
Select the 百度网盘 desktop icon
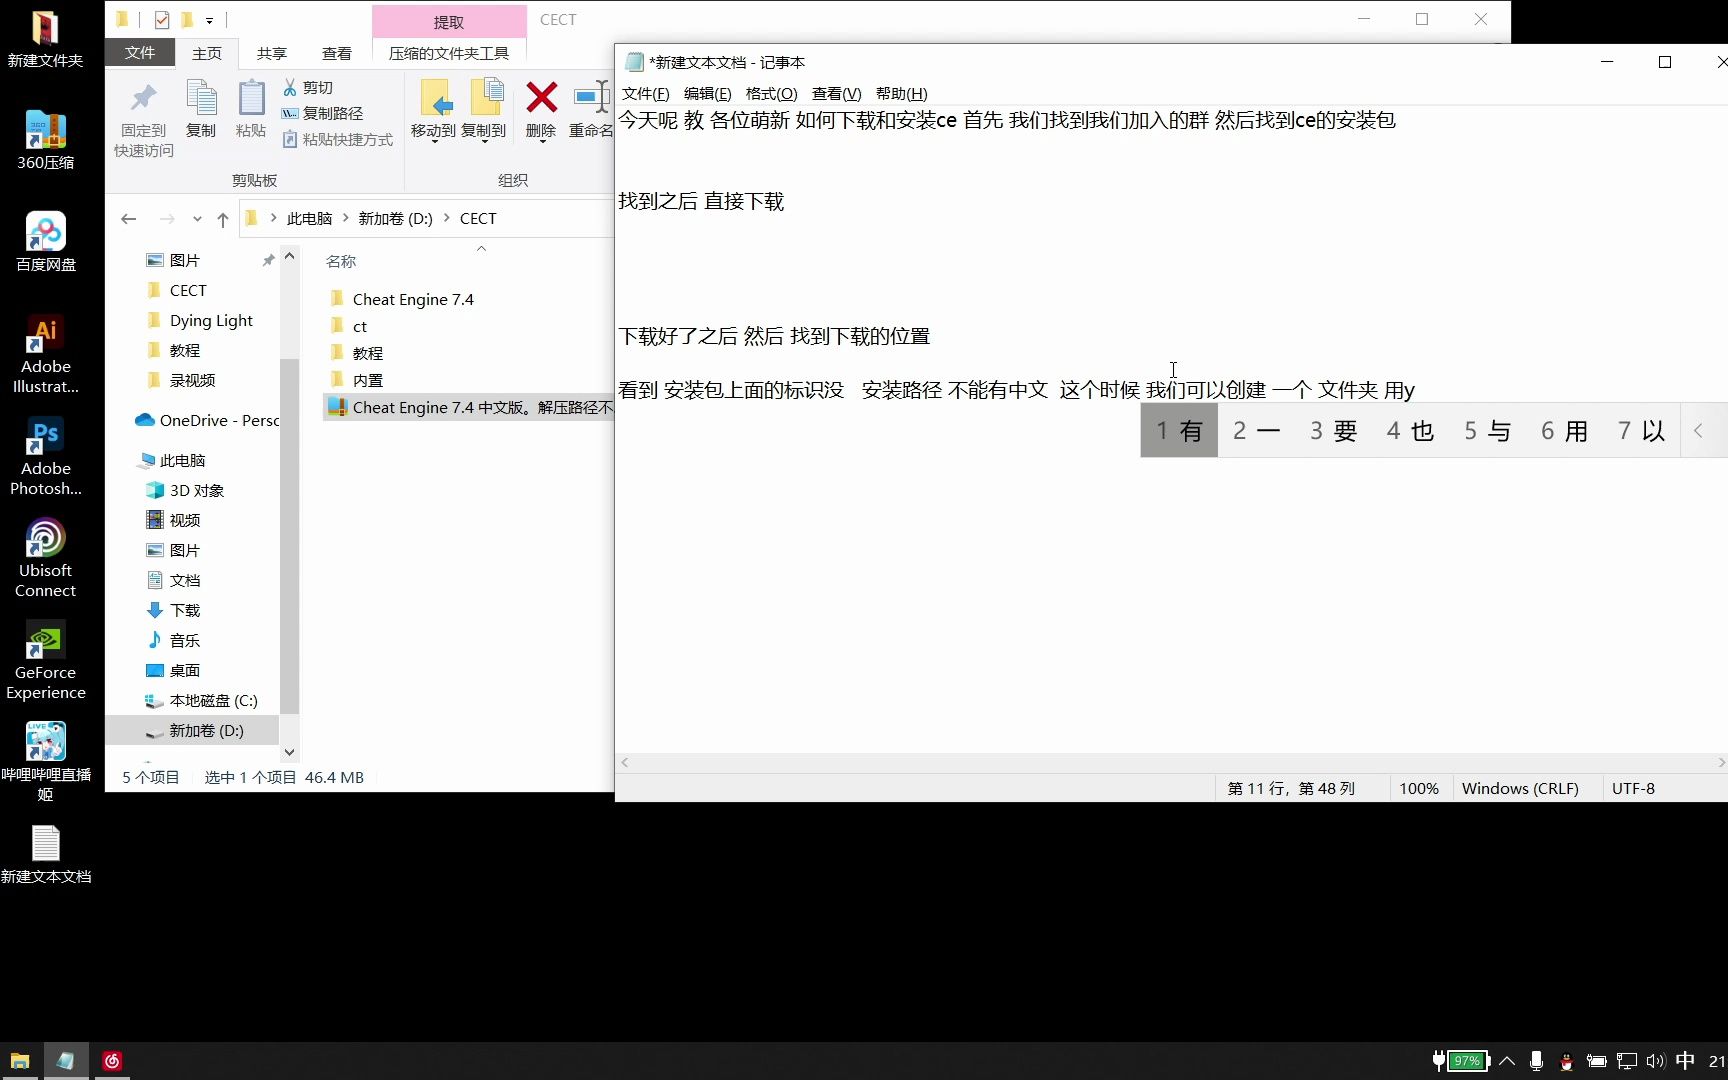point(45,242)
